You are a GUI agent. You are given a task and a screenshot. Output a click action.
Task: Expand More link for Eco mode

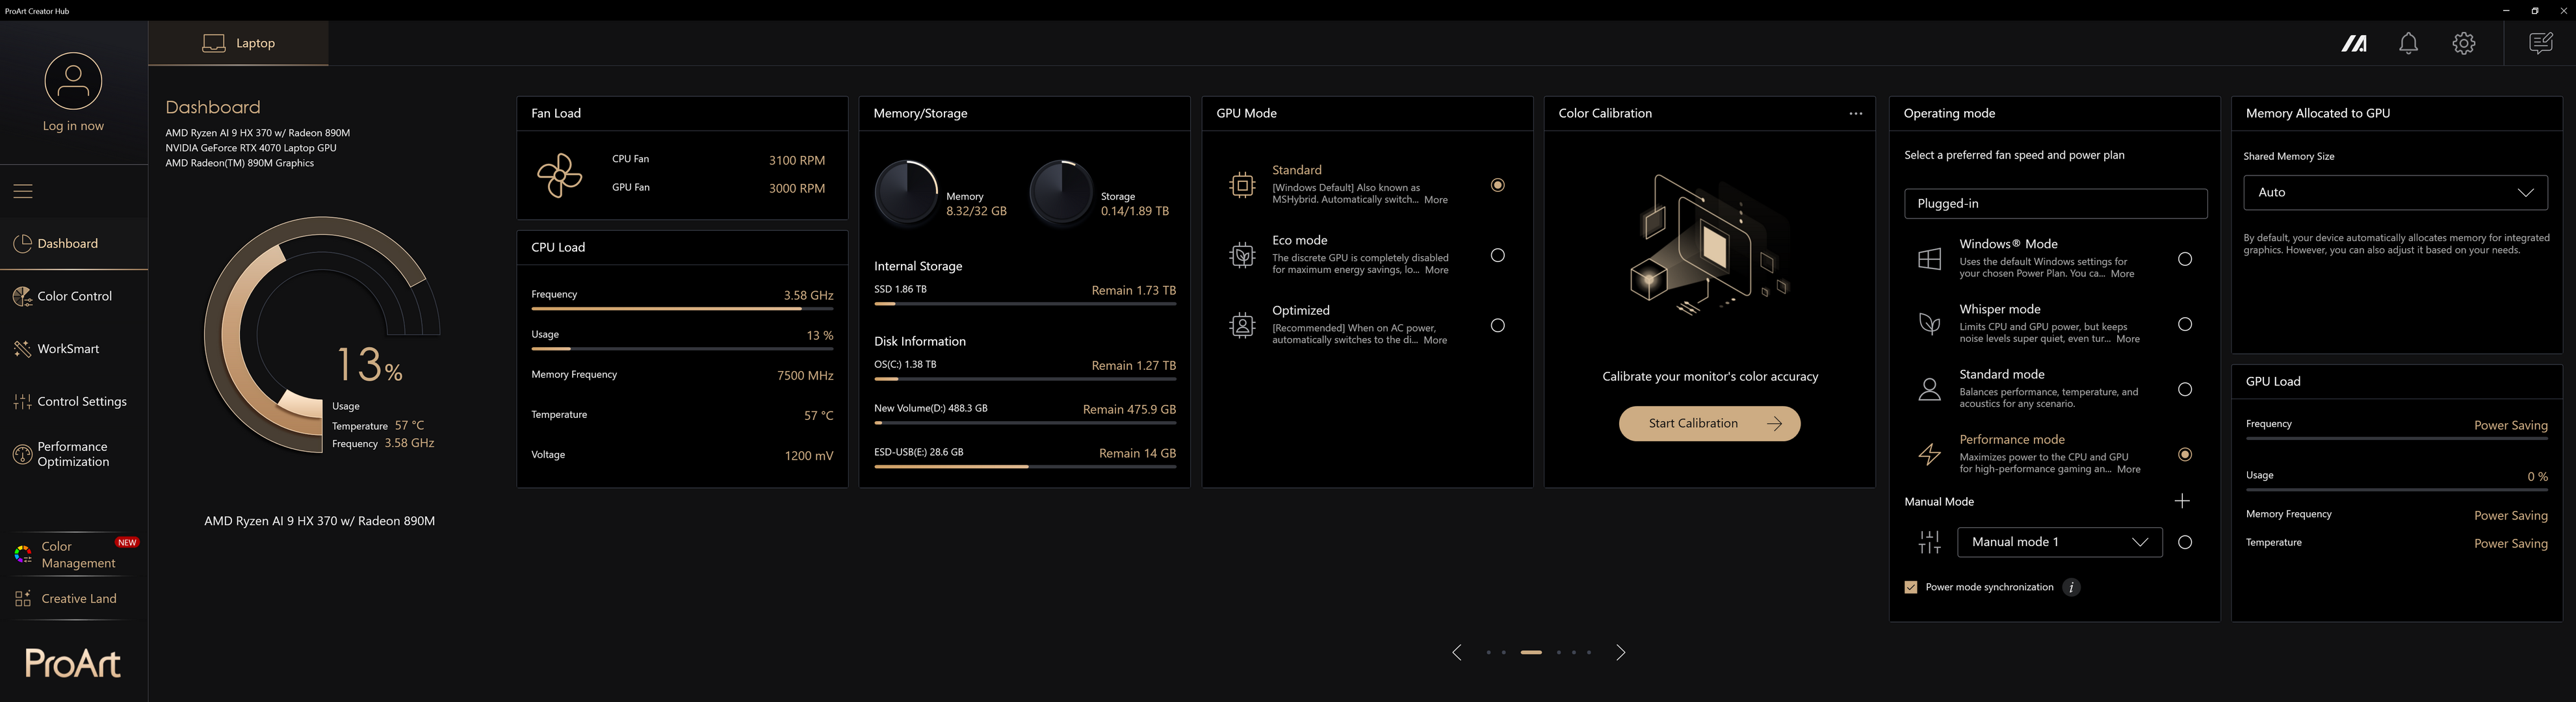click(x=1436, y=270)
